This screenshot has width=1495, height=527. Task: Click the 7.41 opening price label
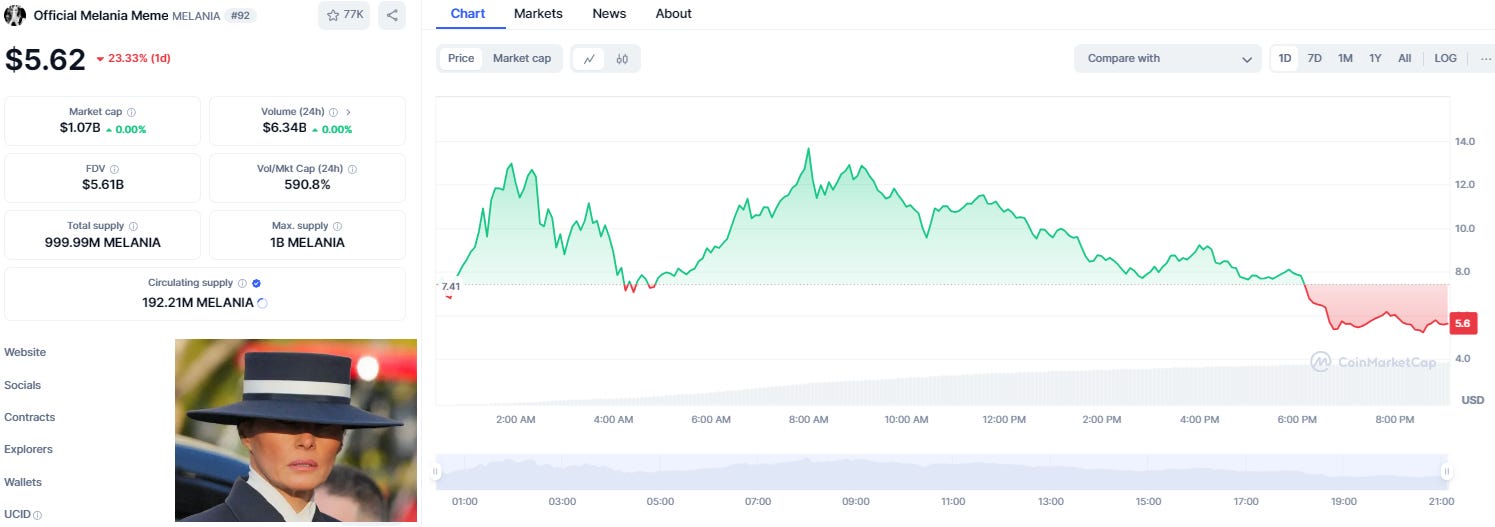click(451, 286)
